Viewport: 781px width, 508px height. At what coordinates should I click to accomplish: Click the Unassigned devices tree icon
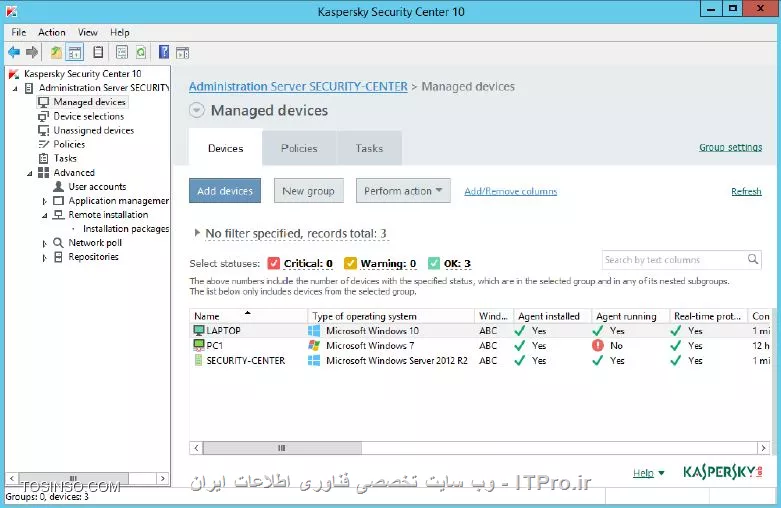[44, 130]
